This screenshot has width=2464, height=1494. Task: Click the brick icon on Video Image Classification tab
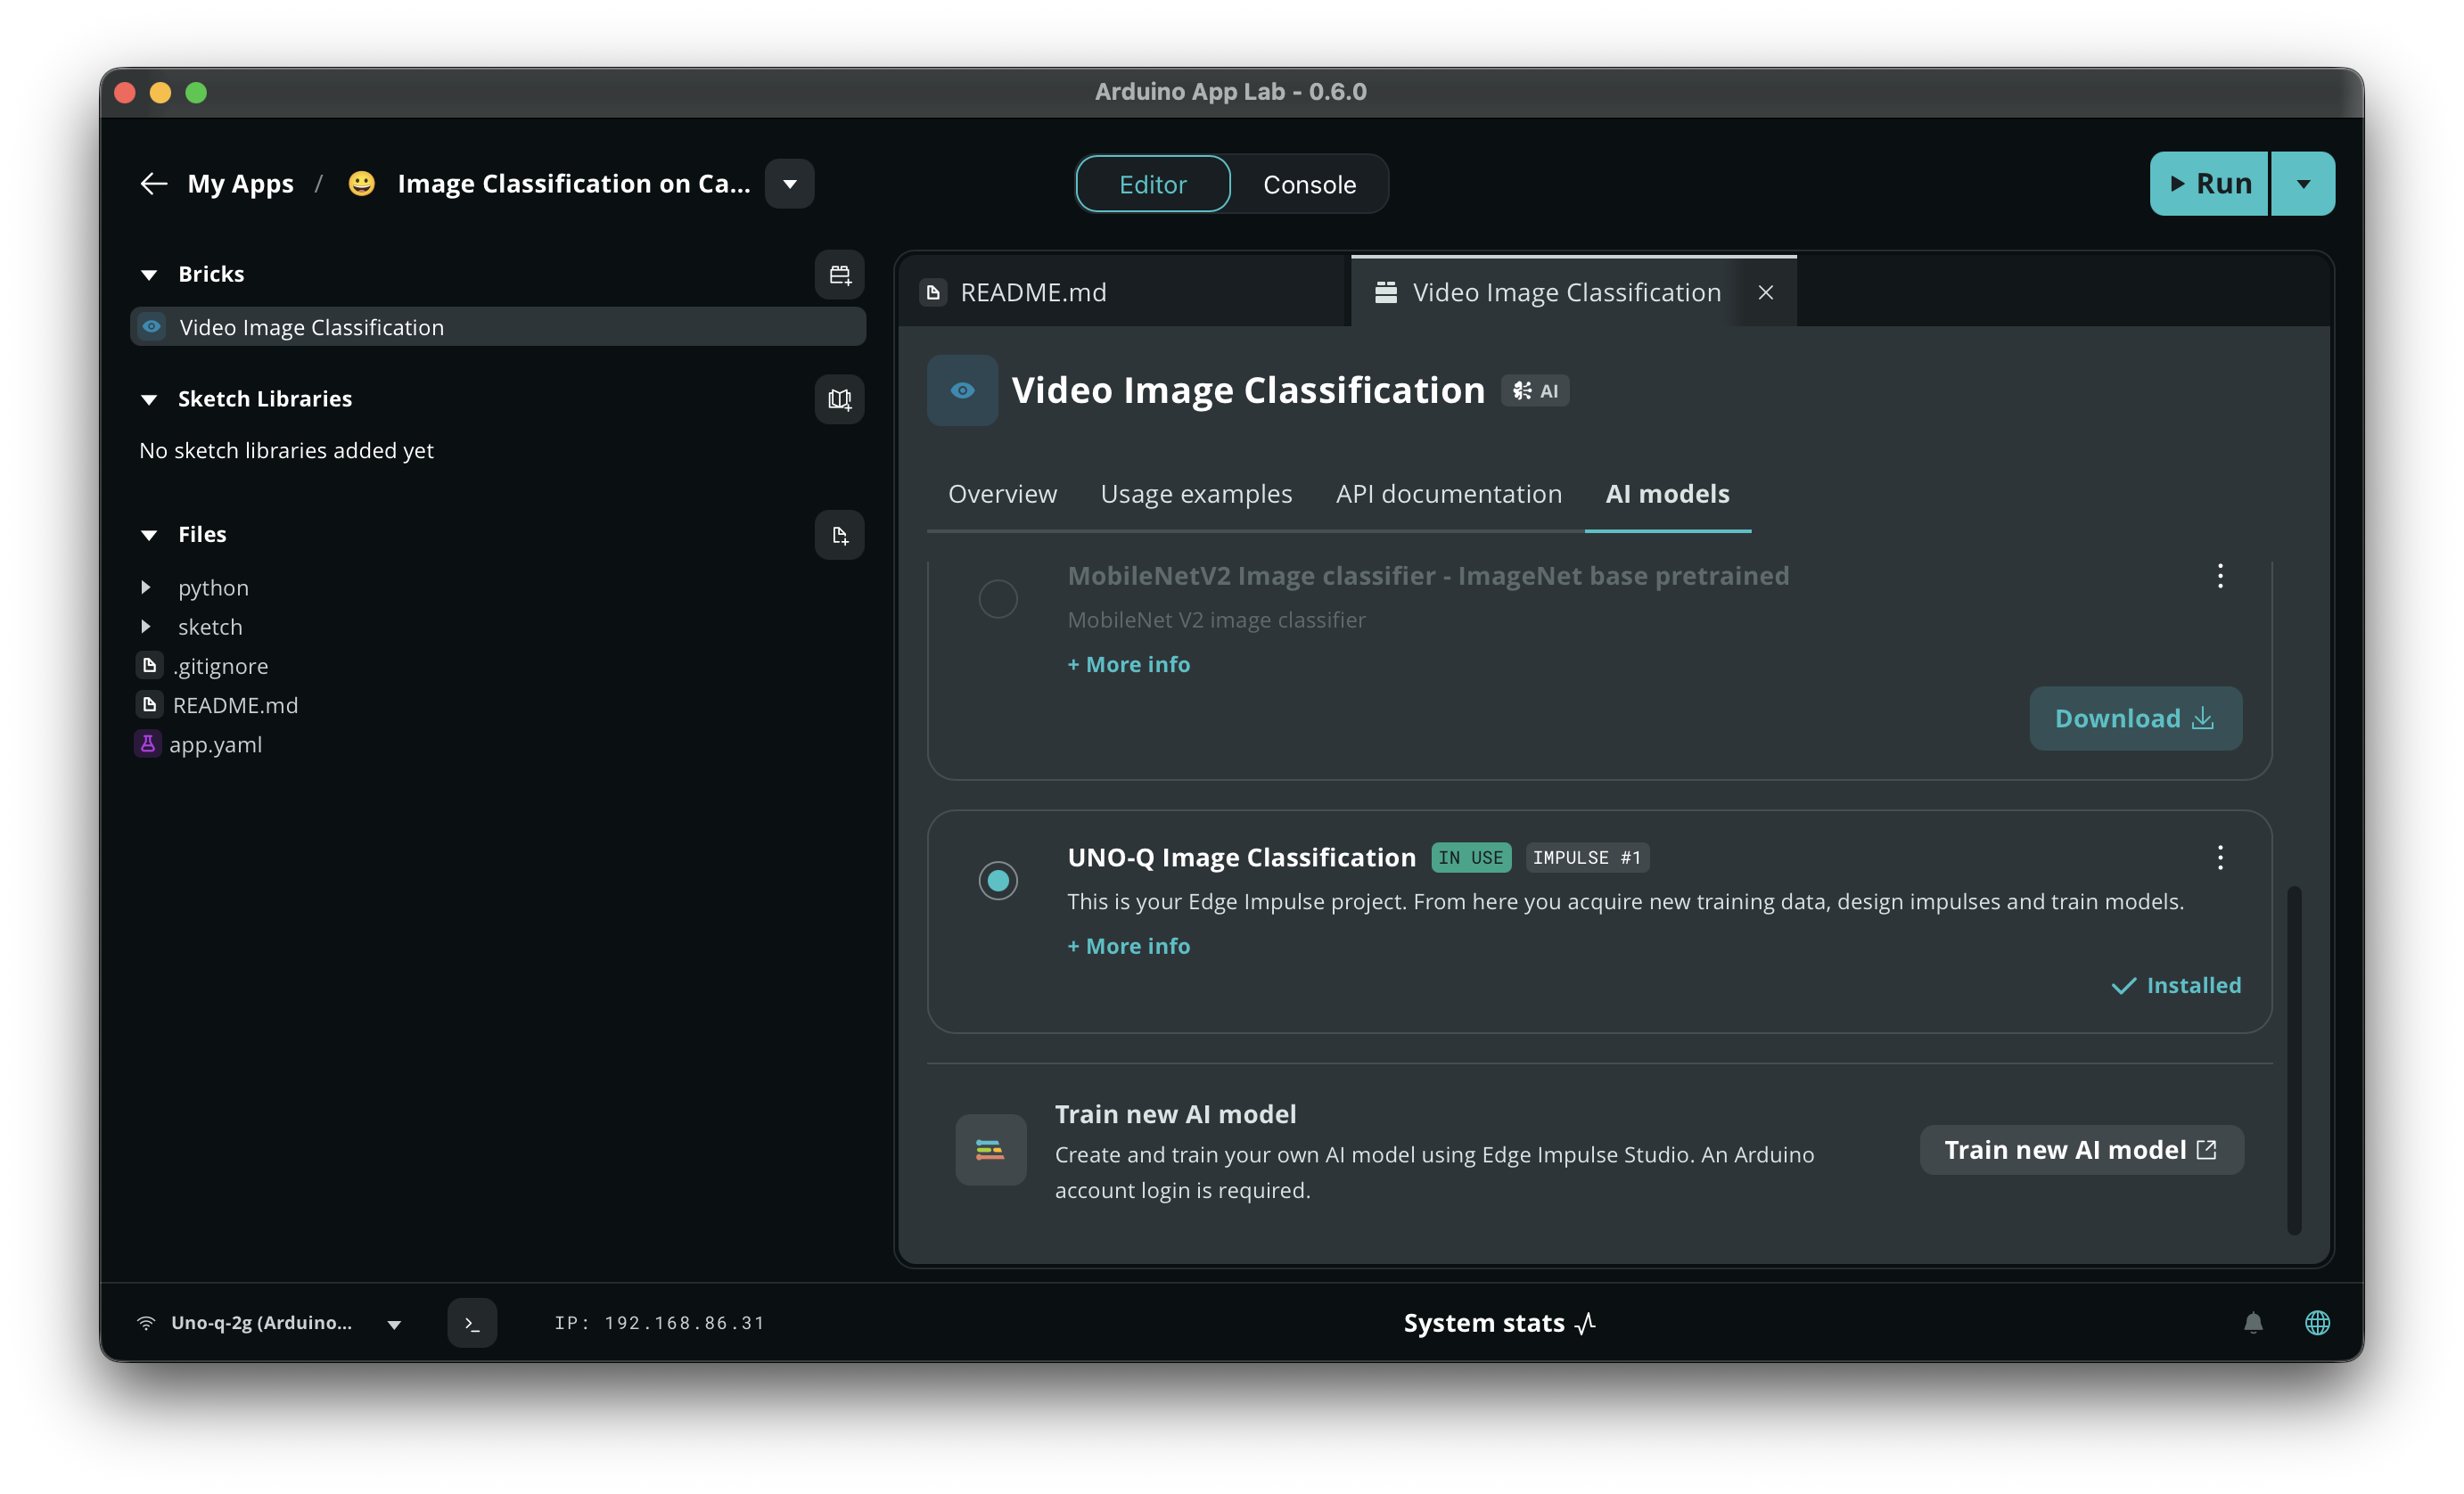coord(1386,292)
